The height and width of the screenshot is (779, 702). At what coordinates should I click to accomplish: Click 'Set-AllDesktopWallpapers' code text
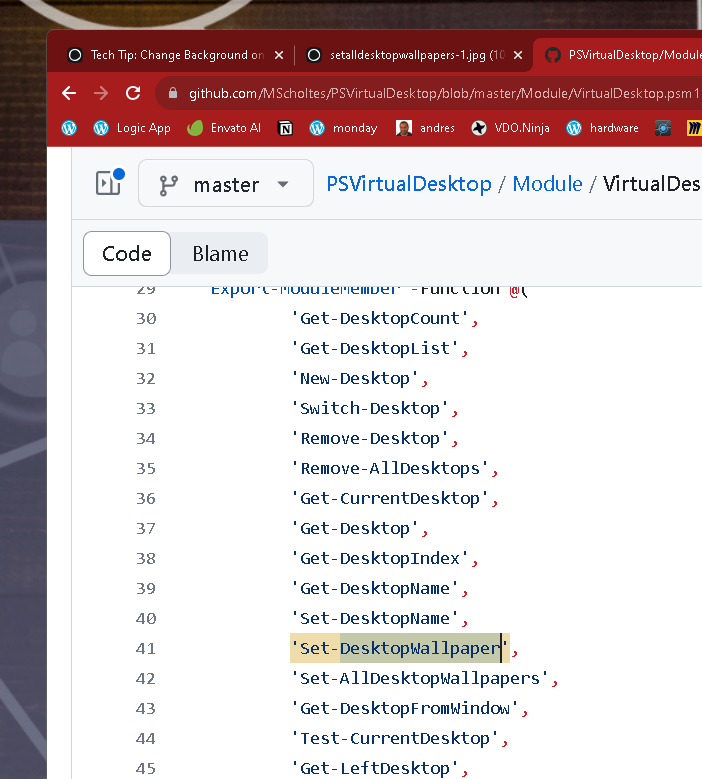click(420, 679)
